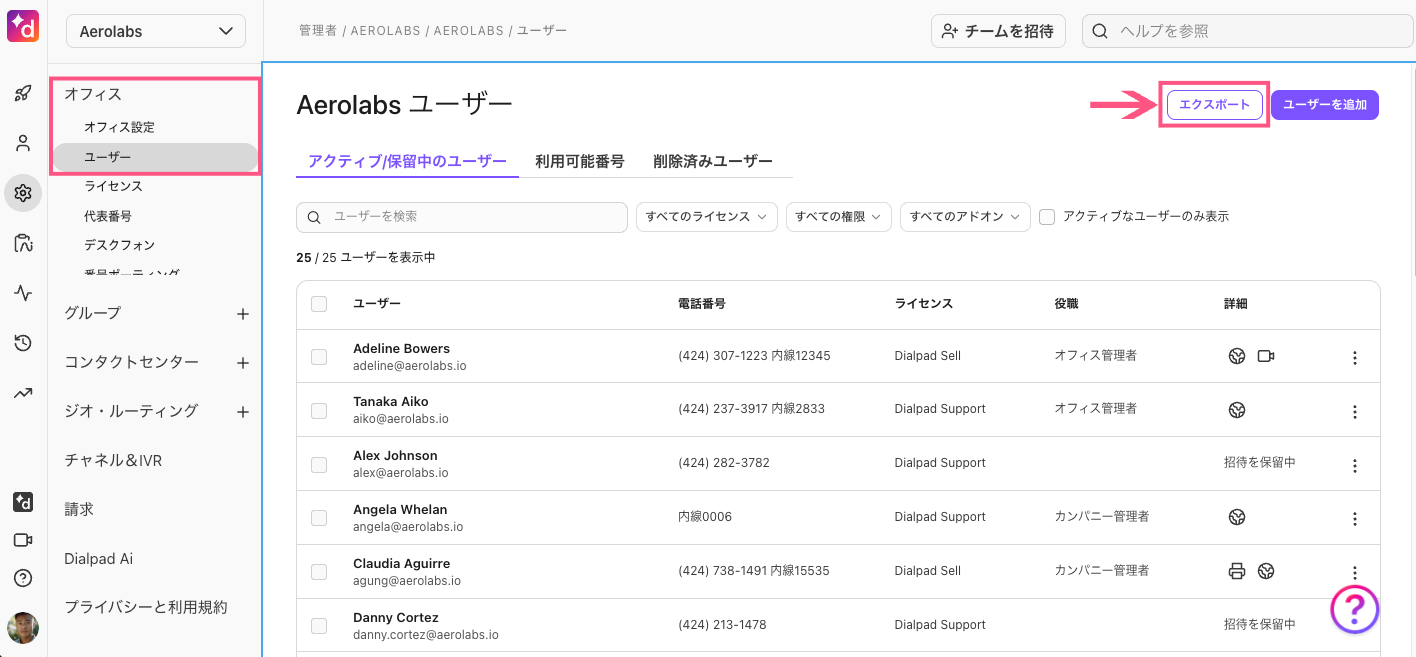This screenshot has width=1416, height=657.
Task: Open the すべてのライセンス filter dropdown
Action: click(x=707, y=217)
